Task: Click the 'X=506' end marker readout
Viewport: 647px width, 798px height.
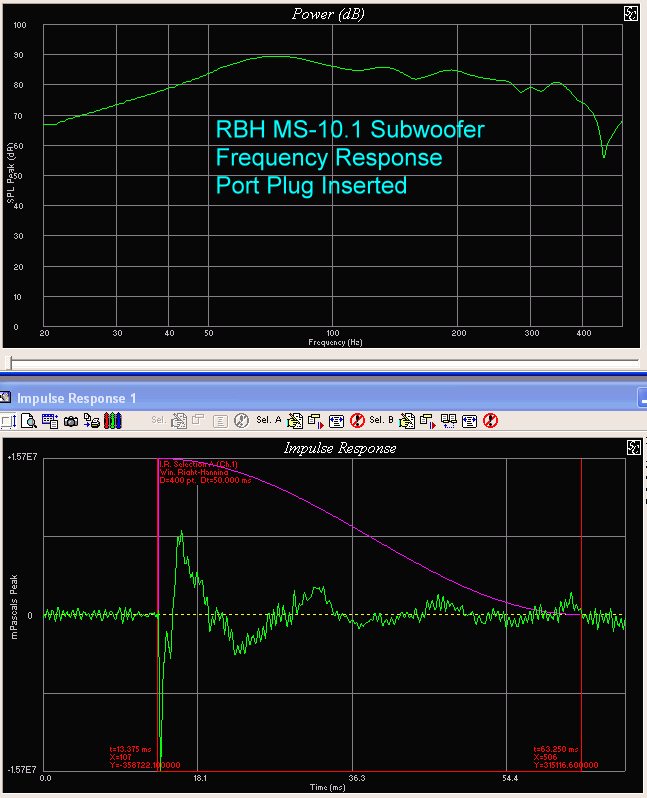Action: 545,757
